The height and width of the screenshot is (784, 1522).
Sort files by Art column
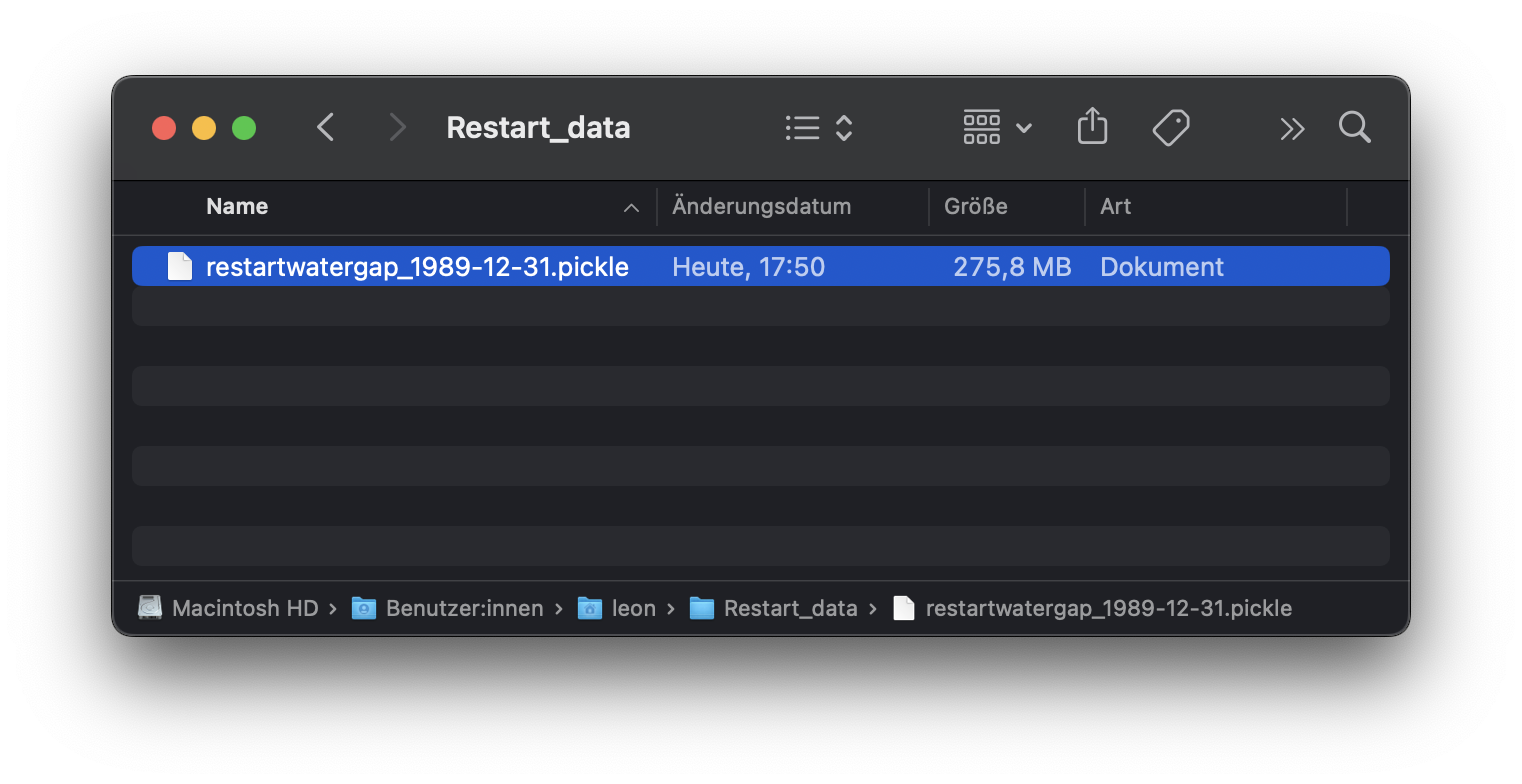[x=1115, y=207]
